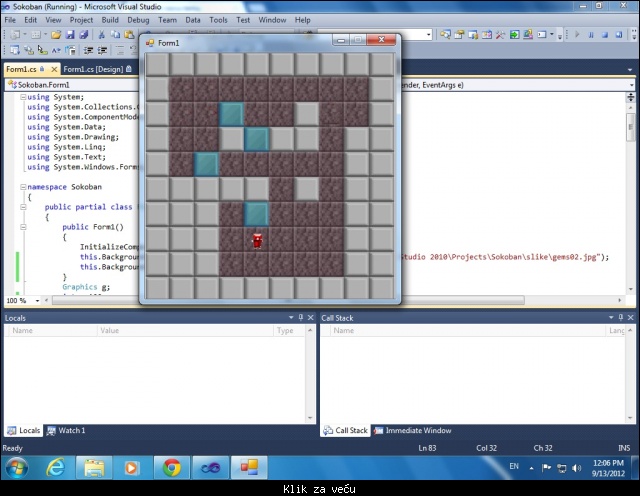This screenshot has width=640, height=496.
Task: Open the Build menu
Action: pos(110,20)
